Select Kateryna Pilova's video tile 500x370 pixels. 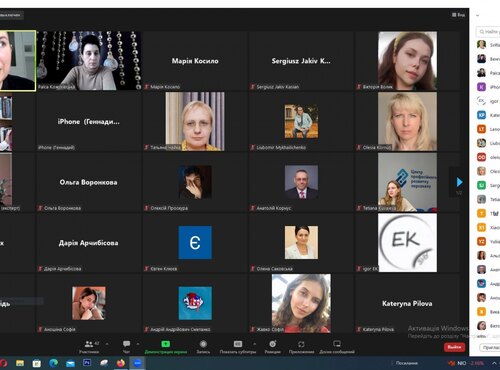coord(407,303)
